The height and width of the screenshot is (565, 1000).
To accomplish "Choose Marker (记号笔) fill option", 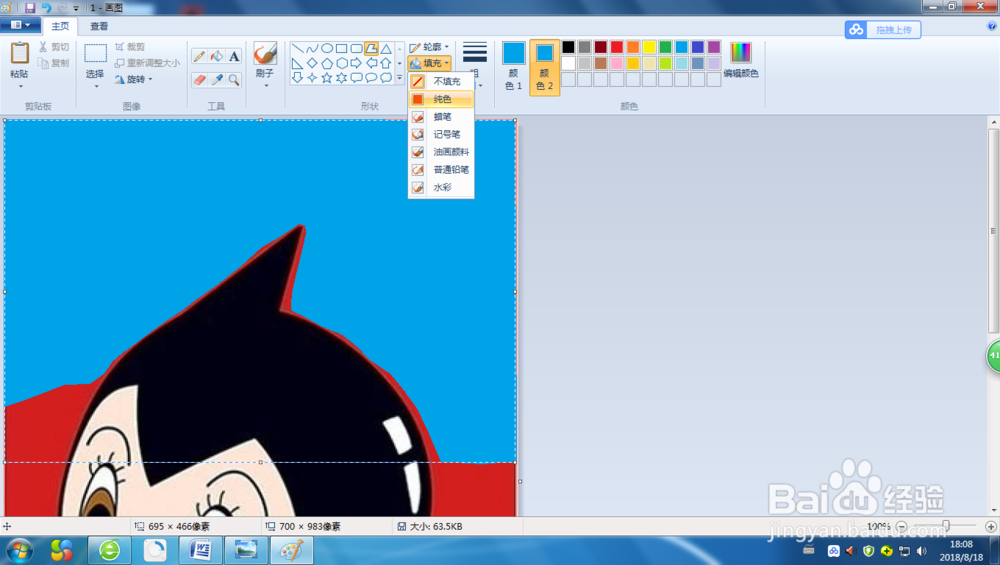I will click(441, 134).
